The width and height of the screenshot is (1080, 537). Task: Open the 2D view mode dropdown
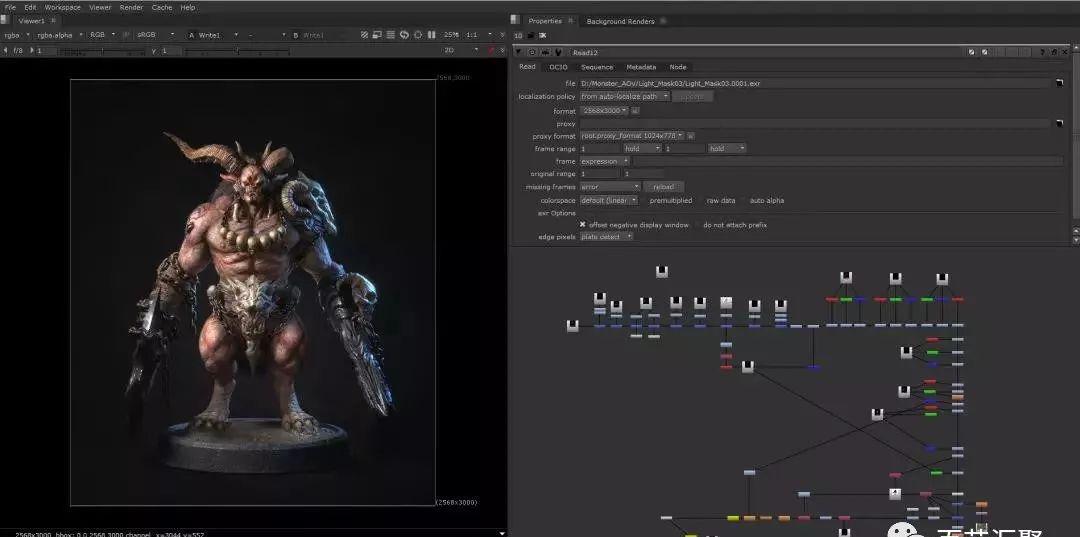[x=461, y=50]
